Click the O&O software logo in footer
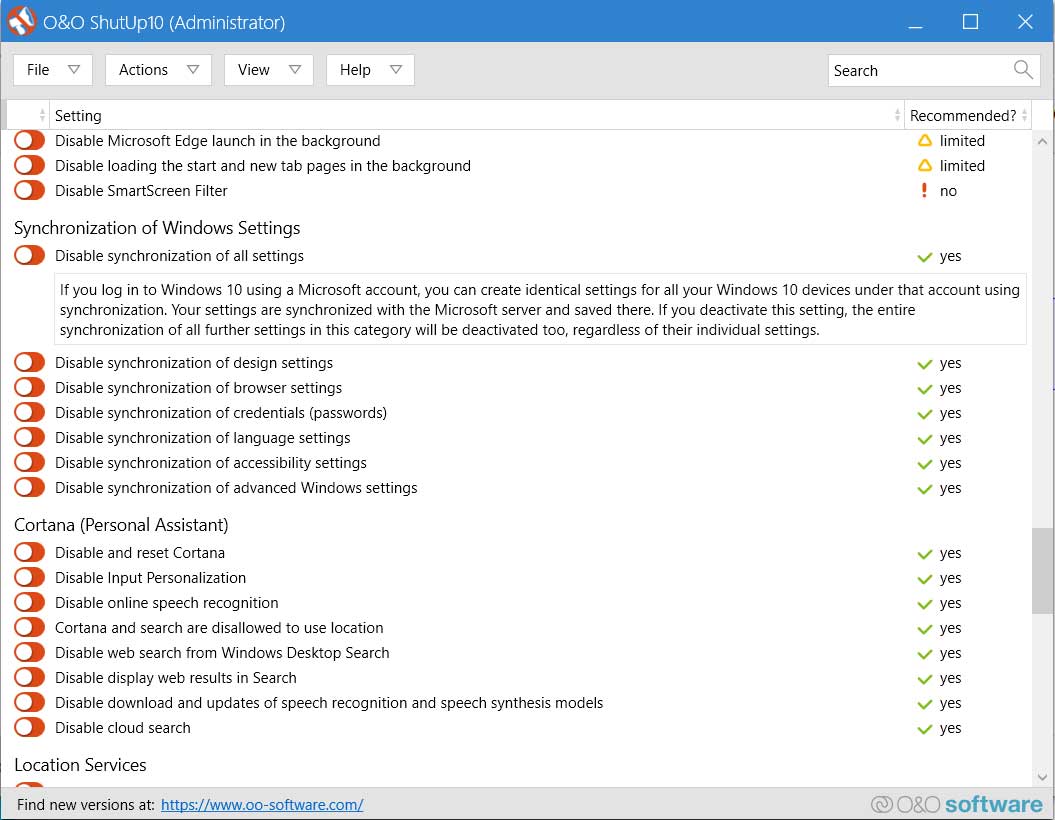This screenshot has height=820, width=1055. point(956,804)
